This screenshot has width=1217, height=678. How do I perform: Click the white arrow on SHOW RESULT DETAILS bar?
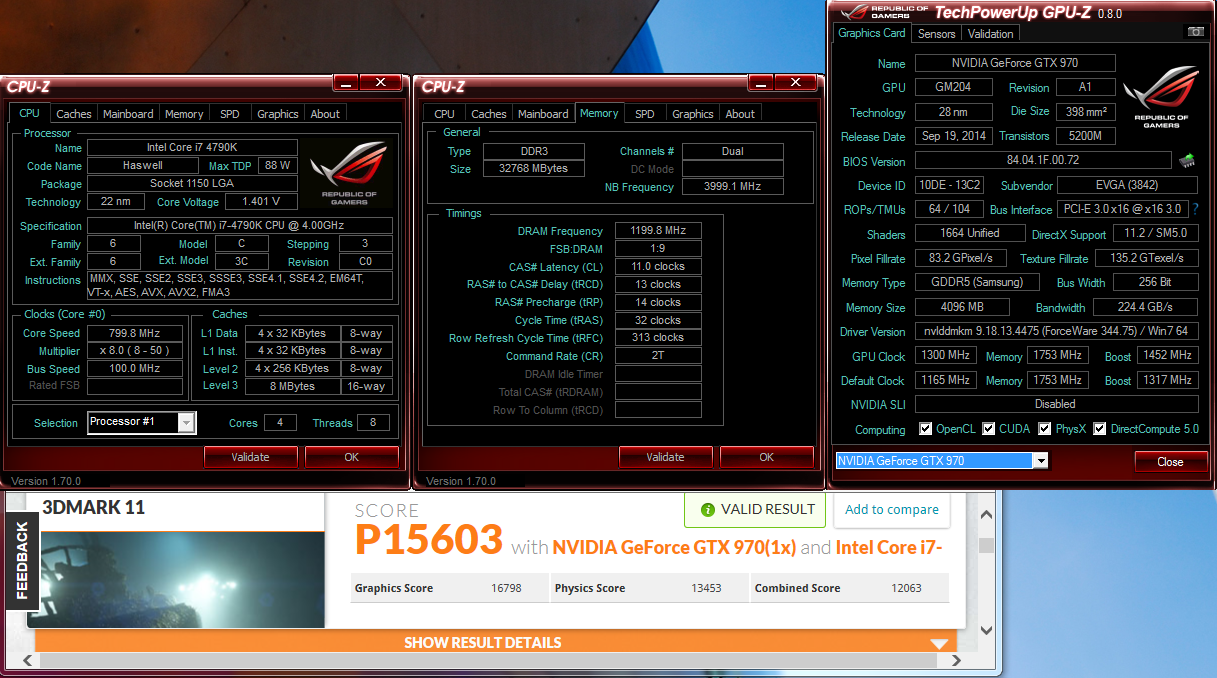(x=938, y=644)
